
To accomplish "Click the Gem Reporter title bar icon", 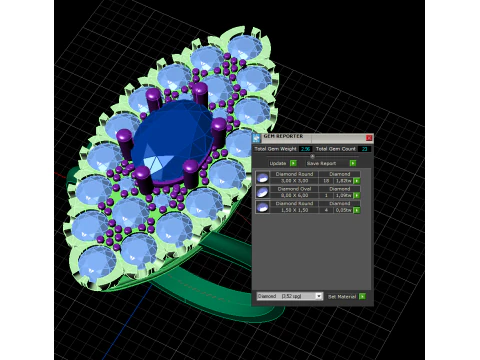I will coord(256,138).
